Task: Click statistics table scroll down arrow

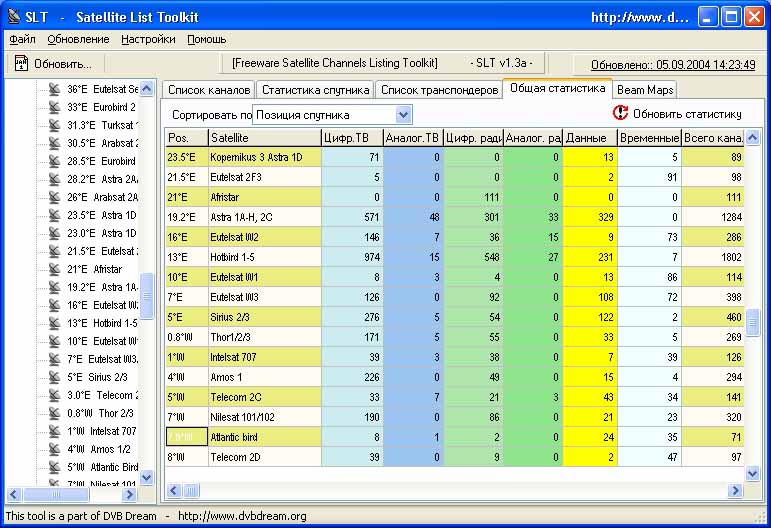Action: pyautogui.click(x=752, y=473)
